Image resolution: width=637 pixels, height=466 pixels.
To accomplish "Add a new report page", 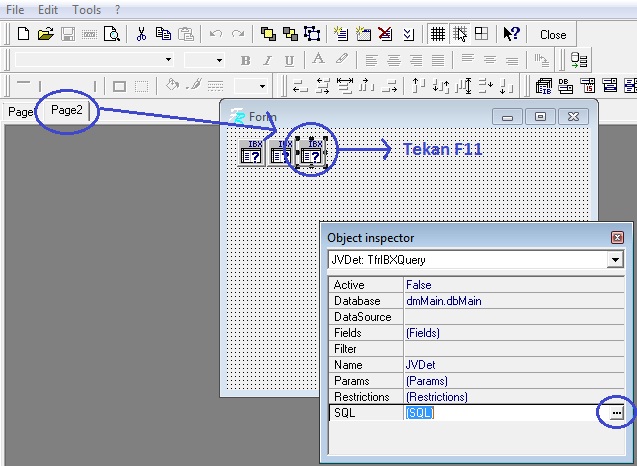I will tap(341, 34).
